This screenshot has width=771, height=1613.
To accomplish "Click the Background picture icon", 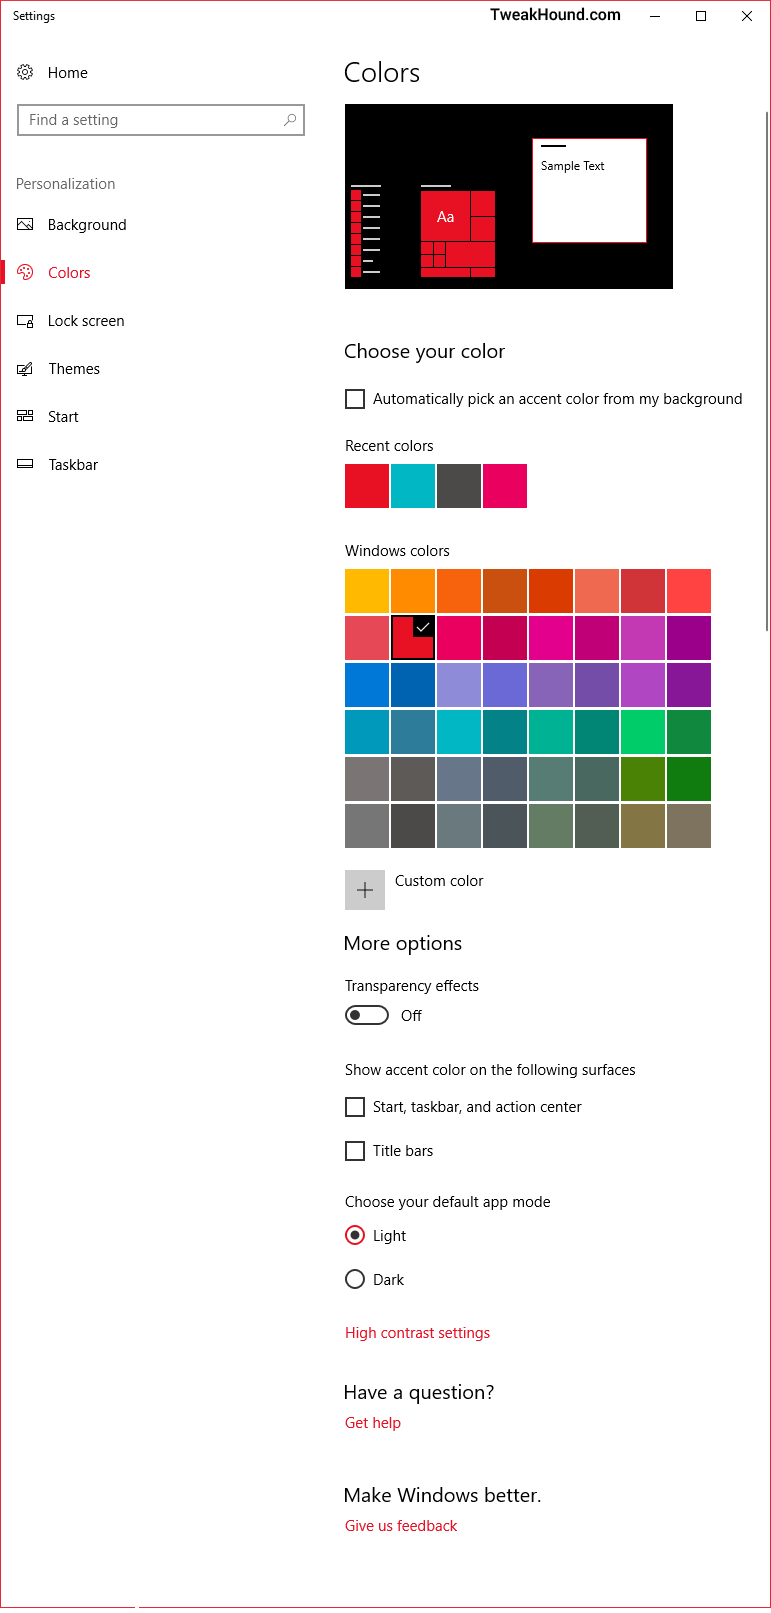I will [x=26, y=224].
